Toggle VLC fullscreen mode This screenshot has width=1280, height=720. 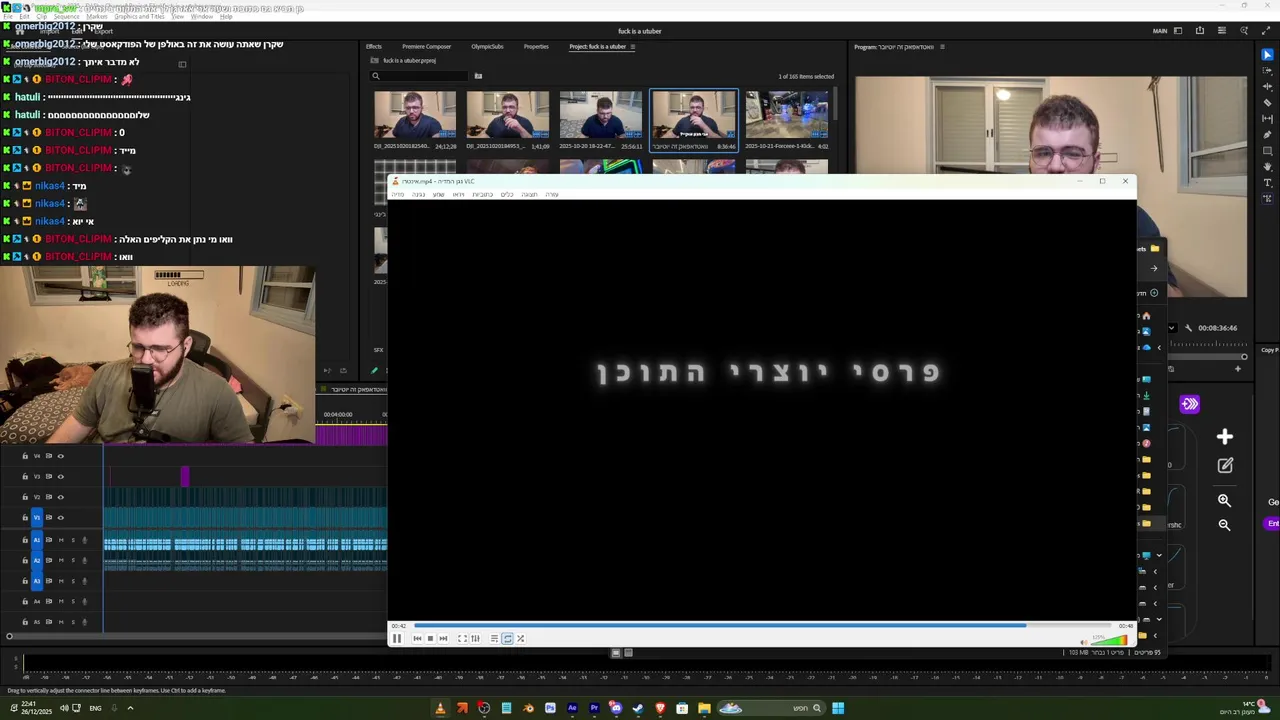pos(462,638)
